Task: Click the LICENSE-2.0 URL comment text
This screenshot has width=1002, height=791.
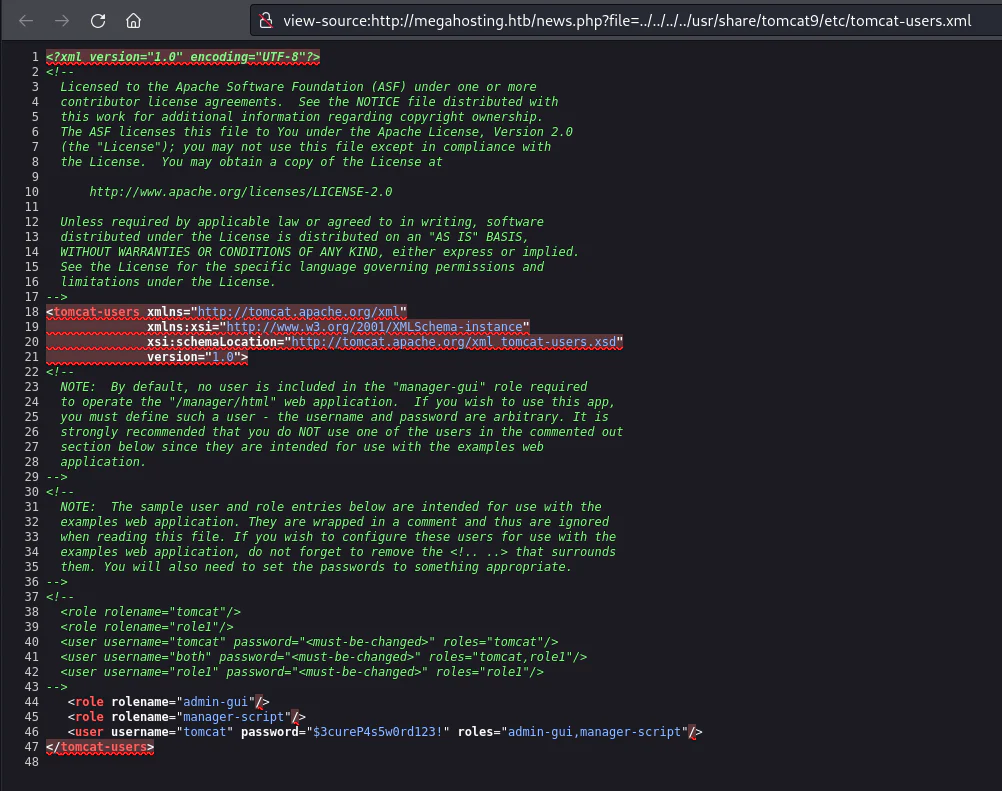Action: (x=241, y=192)
